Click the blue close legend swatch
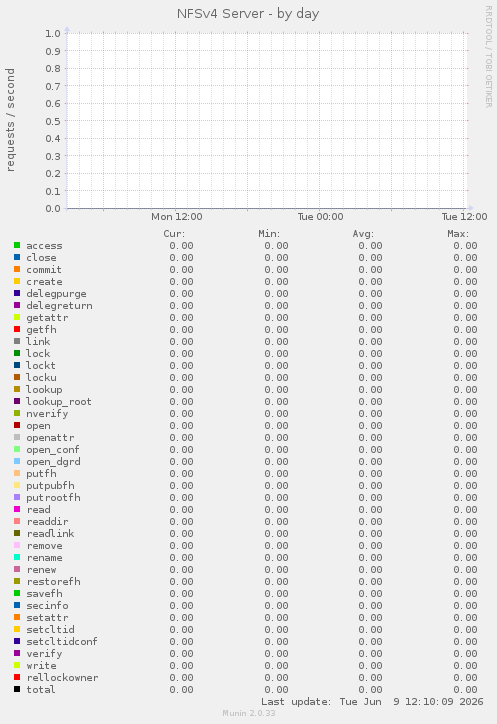 [17, 257]
